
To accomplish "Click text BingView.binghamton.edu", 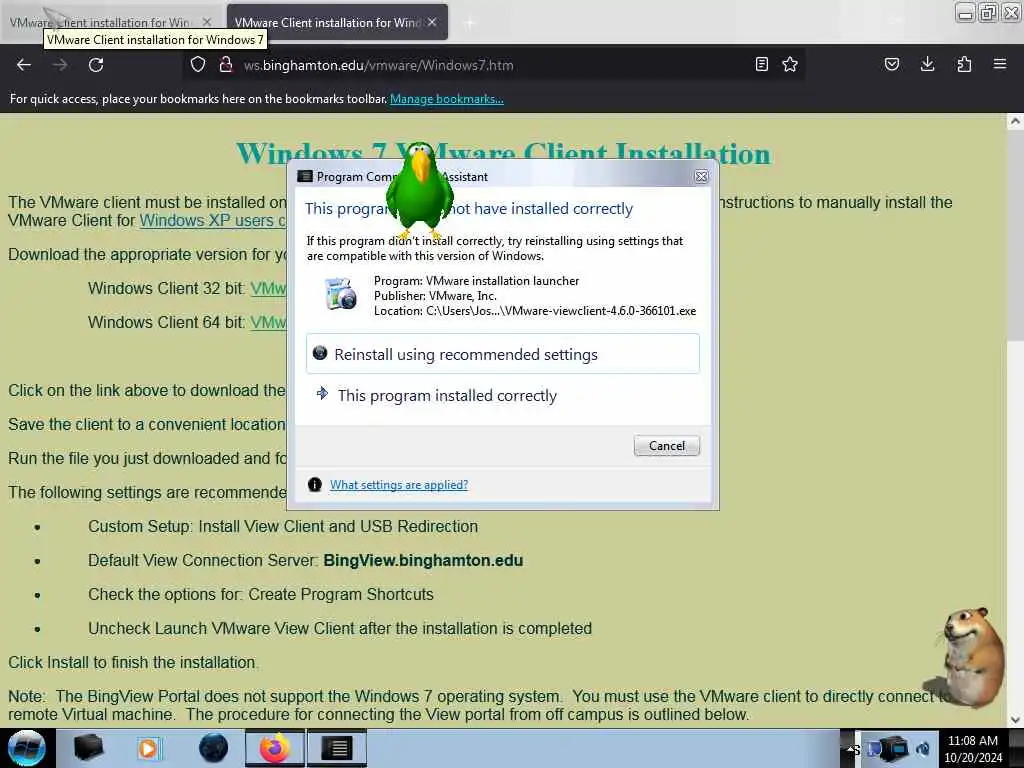I will coord(423,560).
